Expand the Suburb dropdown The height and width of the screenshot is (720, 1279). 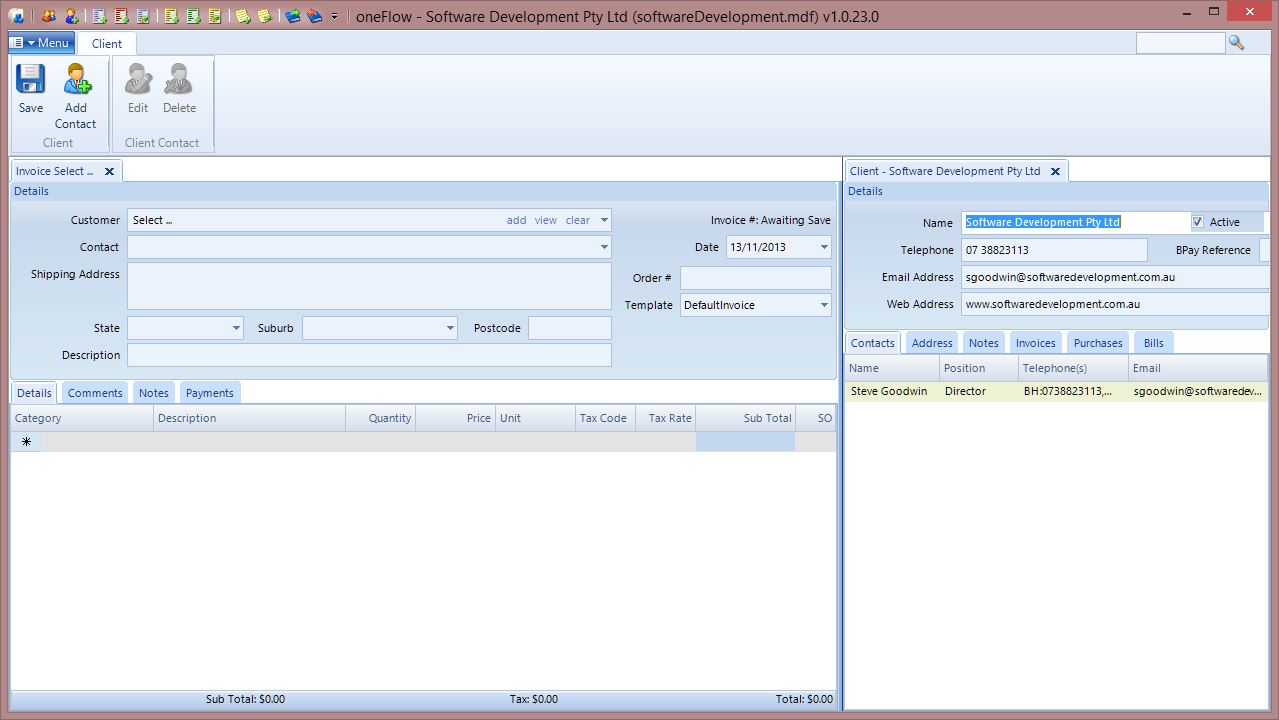[450, 328]
